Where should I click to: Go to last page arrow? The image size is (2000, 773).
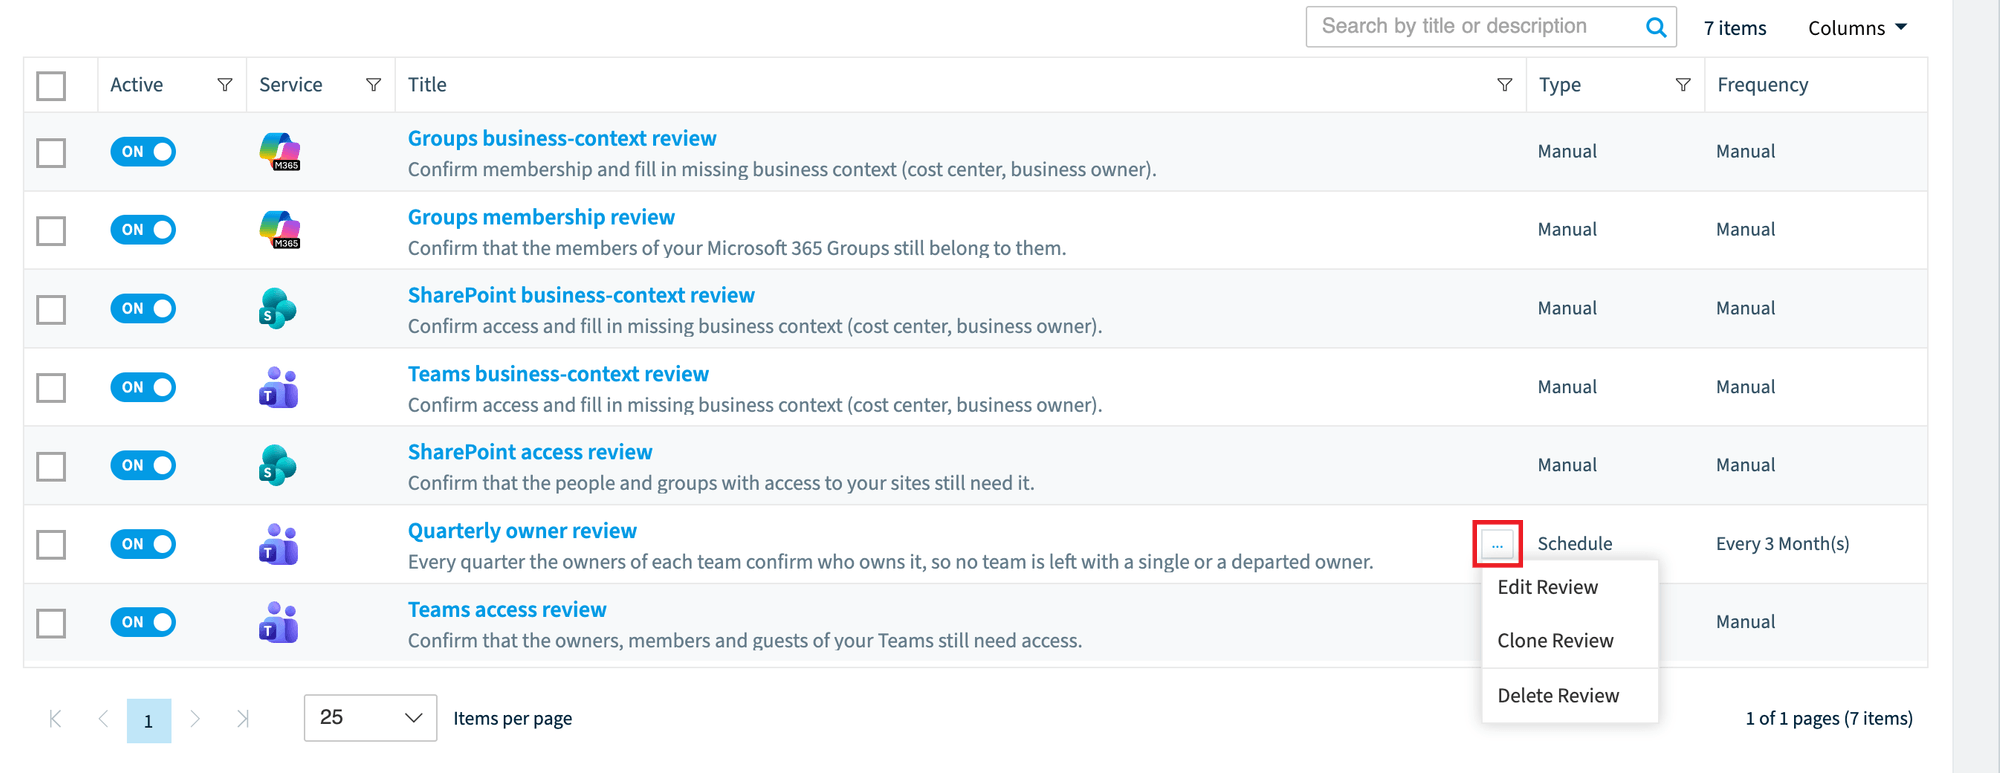pyautogui.click(x=243, y=718)
